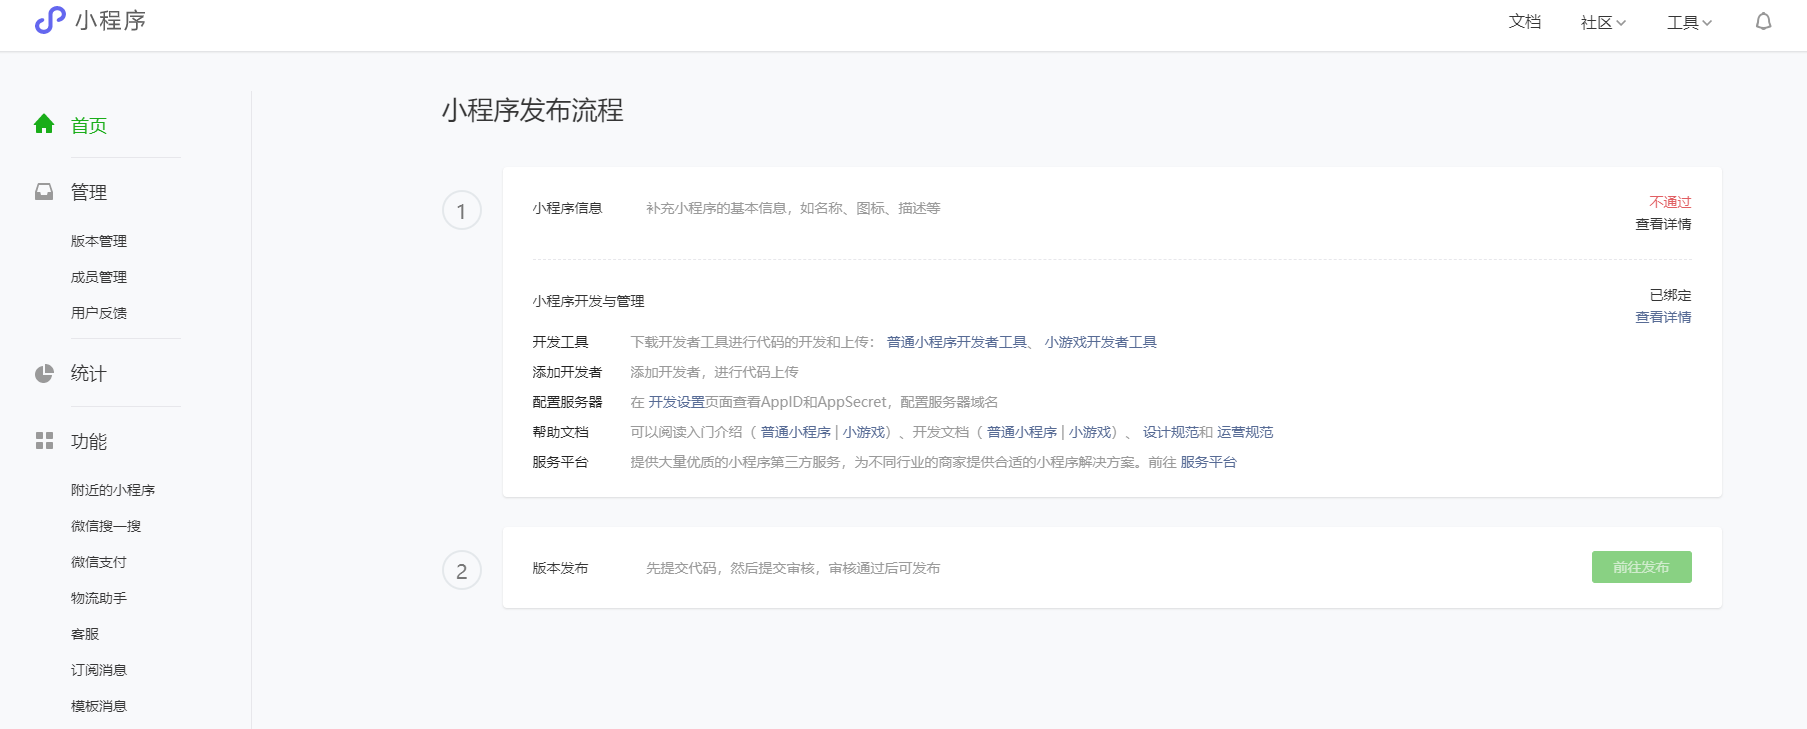This screenshot has width=1807, height=729.
Task: Click the 功能 section header in sidebar
Action: pyautogui.click(x=89, y=441)
